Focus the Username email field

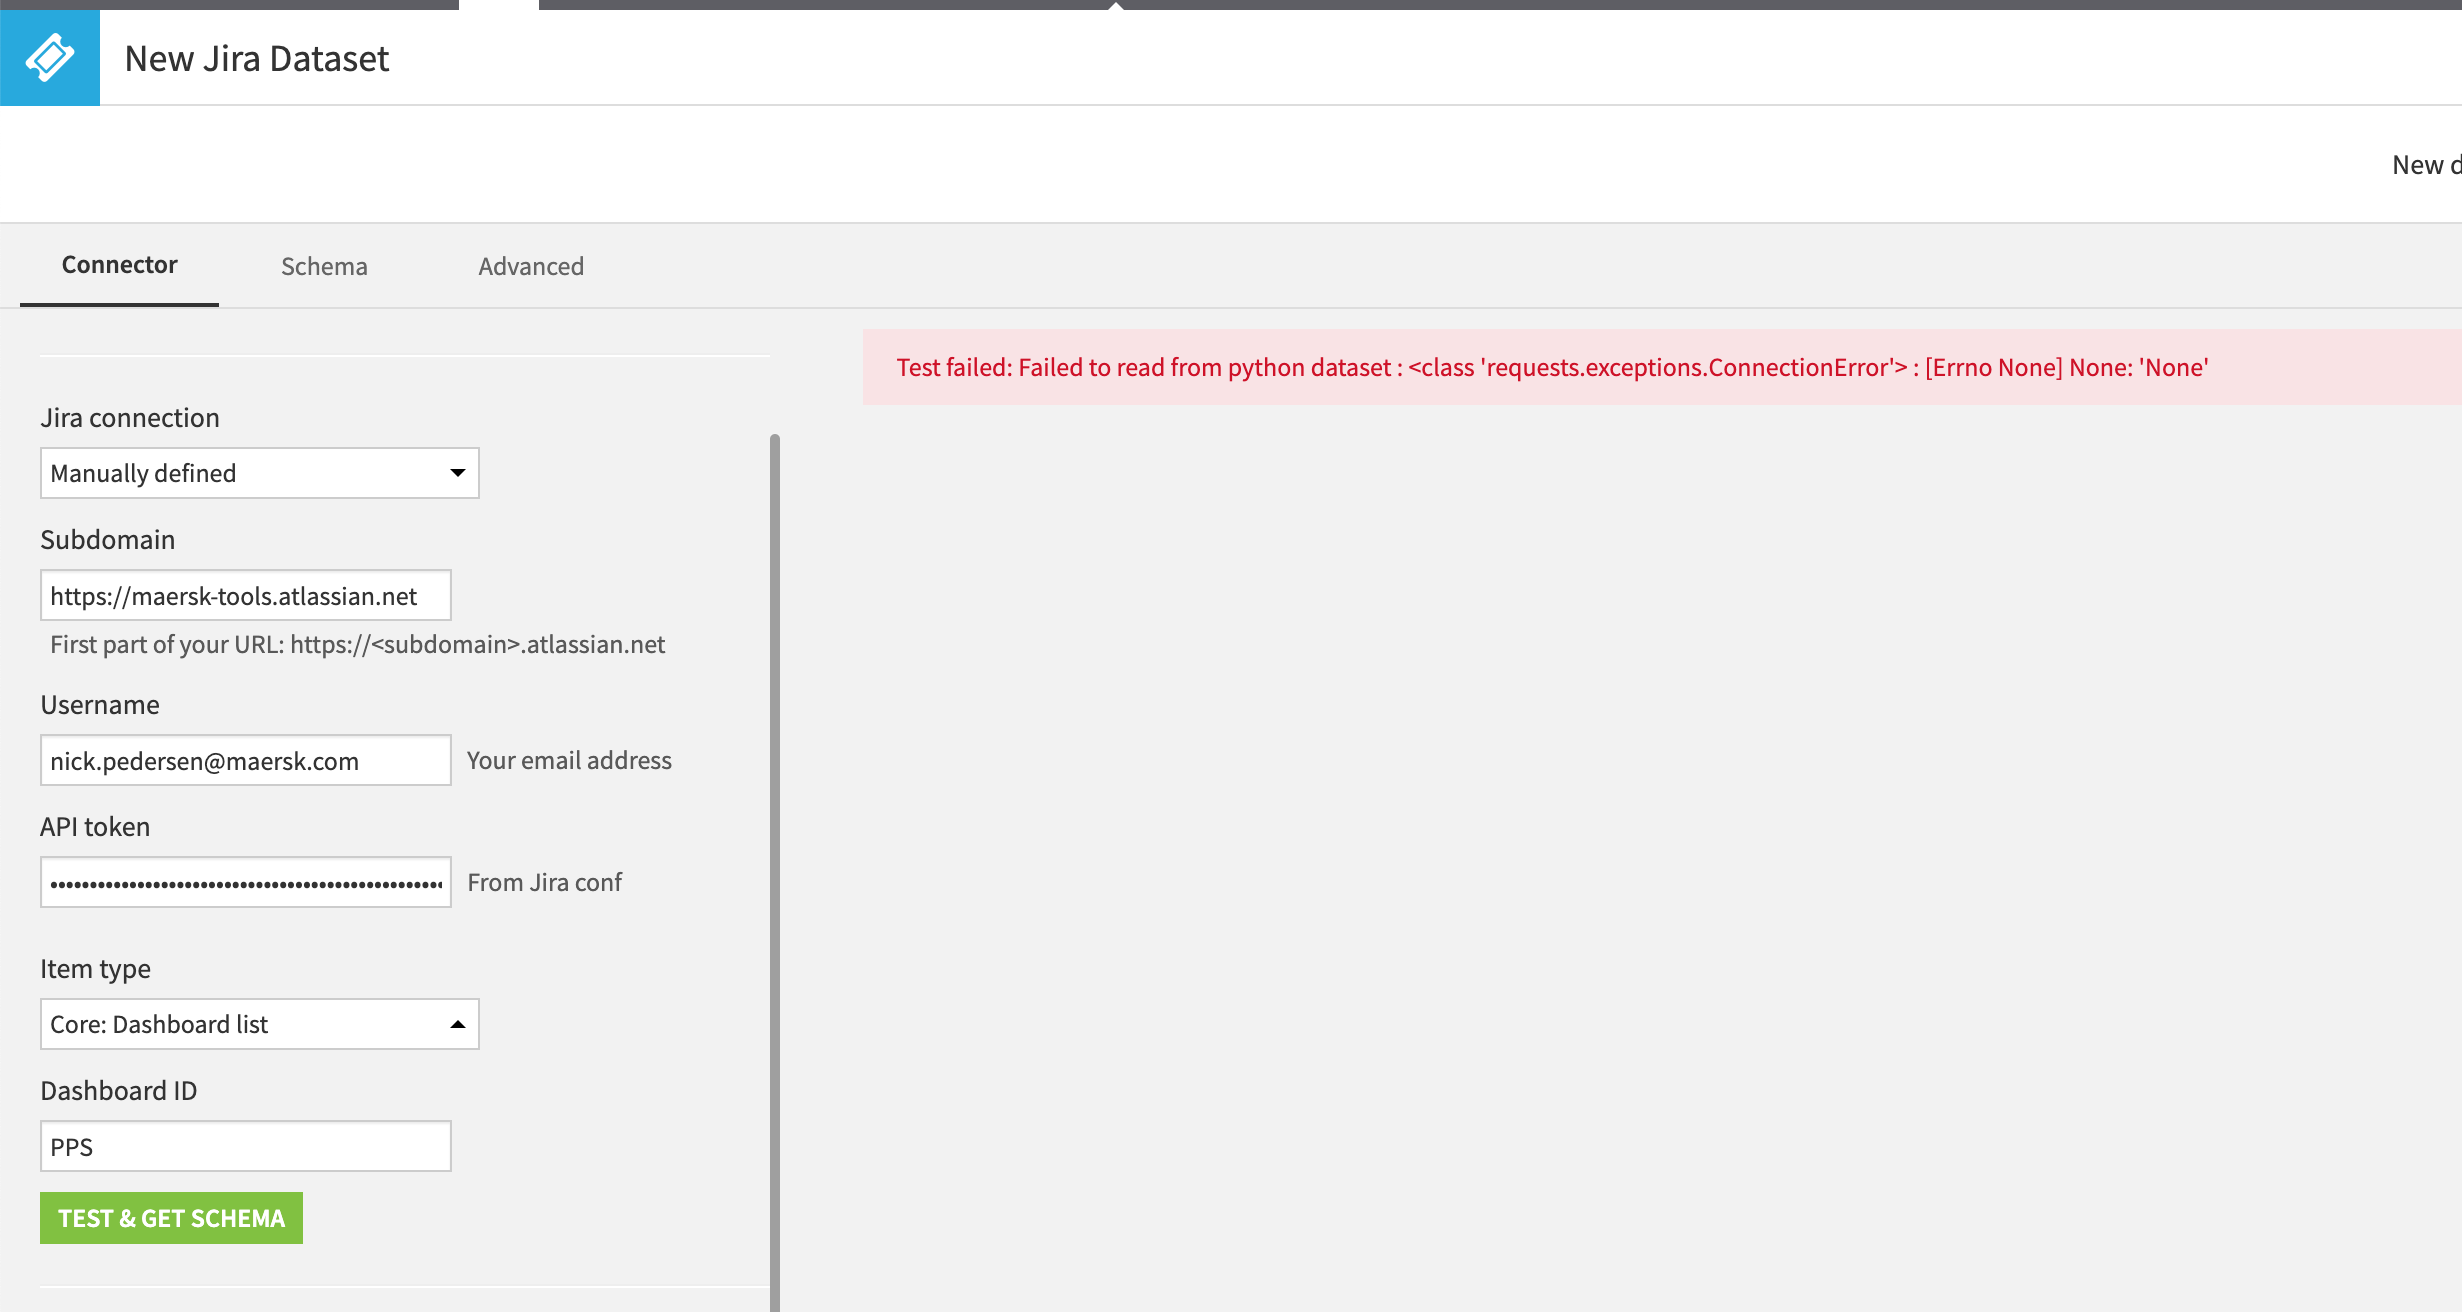click(x=246, y=761)
